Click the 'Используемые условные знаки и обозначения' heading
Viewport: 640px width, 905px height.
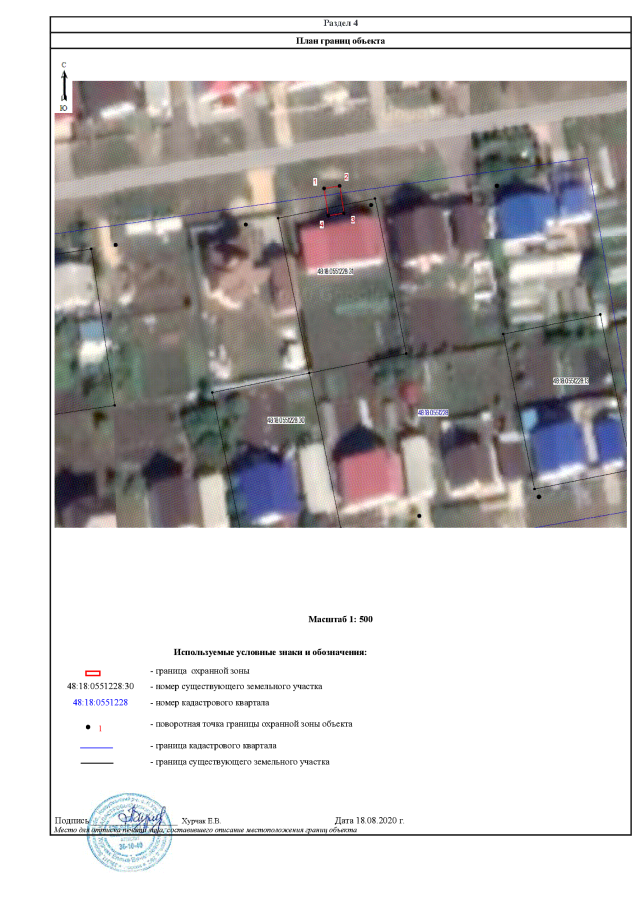coord(270,652)
